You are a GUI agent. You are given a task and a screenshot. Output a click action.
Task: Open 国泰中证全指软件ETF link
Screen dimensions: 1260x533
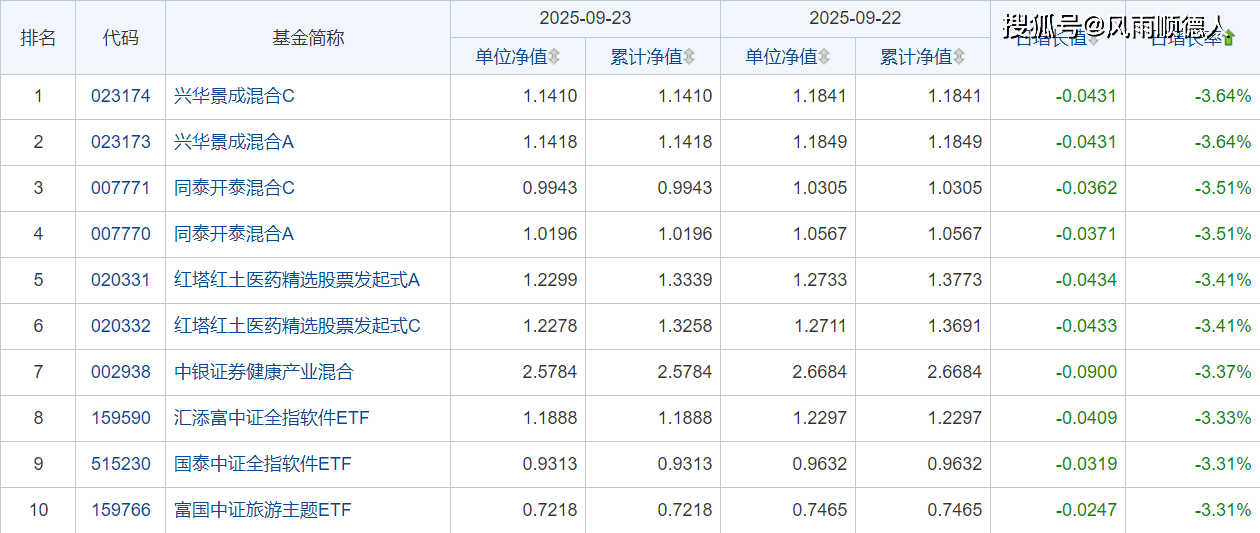pyautogui.click(x=263, y=464)
